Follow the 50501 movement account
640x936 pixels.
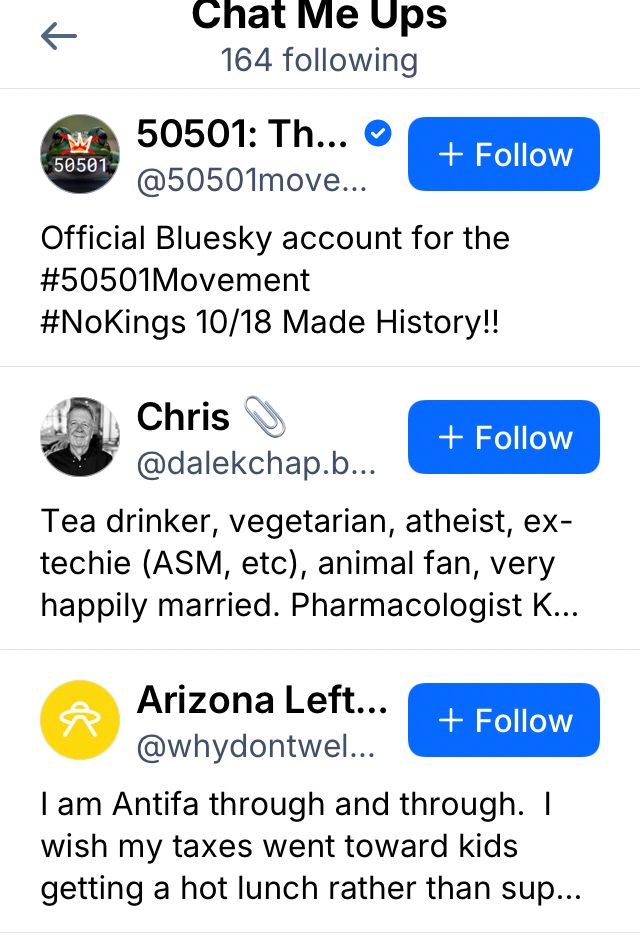[504, 154]
